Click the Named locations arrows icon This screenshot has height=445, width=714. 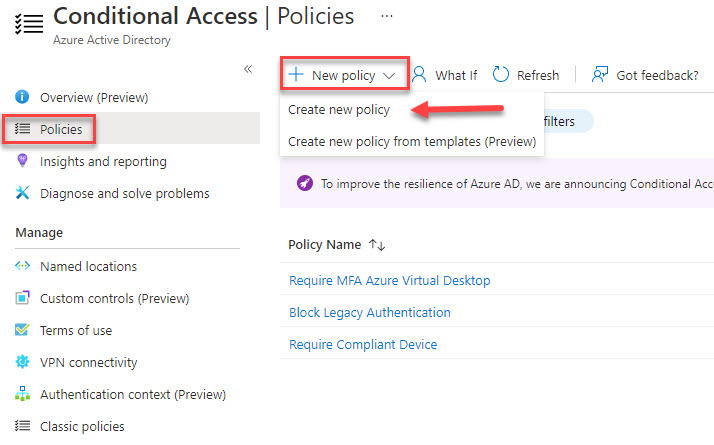click(x=22, y=266)
